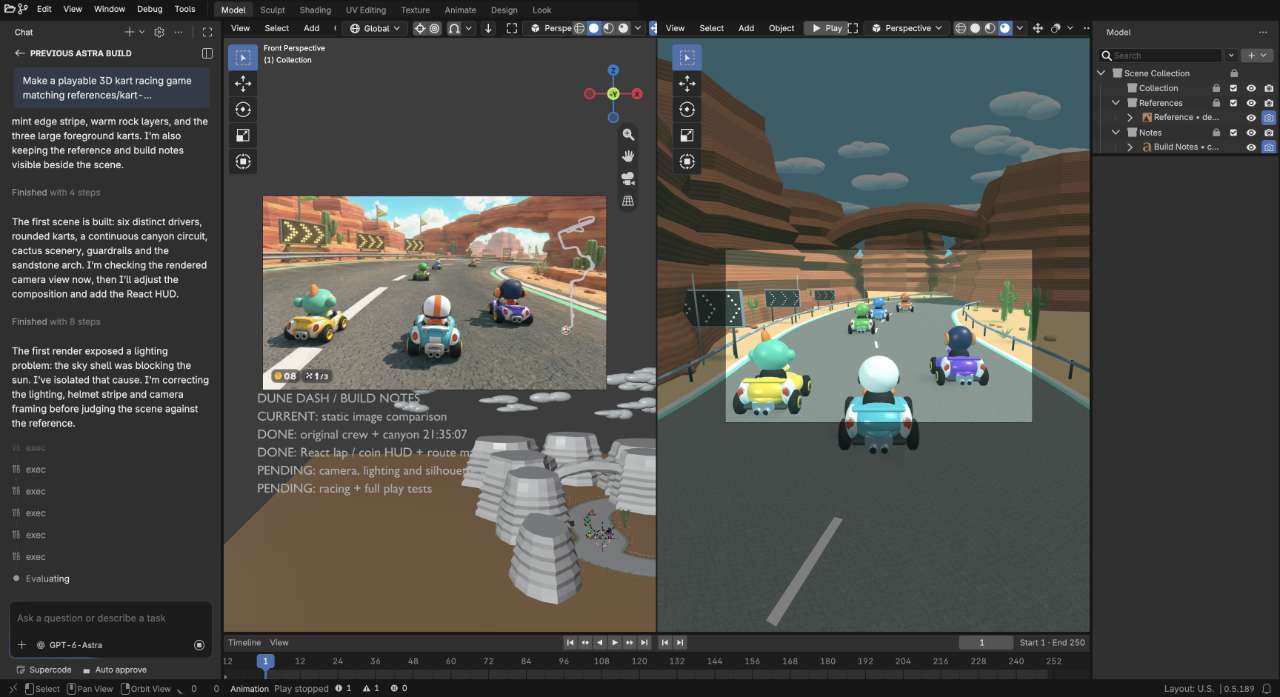The height and width of the screenshot is (697, 1280).
Task: Choose the Move tool in left viewport
Action: tap(242, 83)
